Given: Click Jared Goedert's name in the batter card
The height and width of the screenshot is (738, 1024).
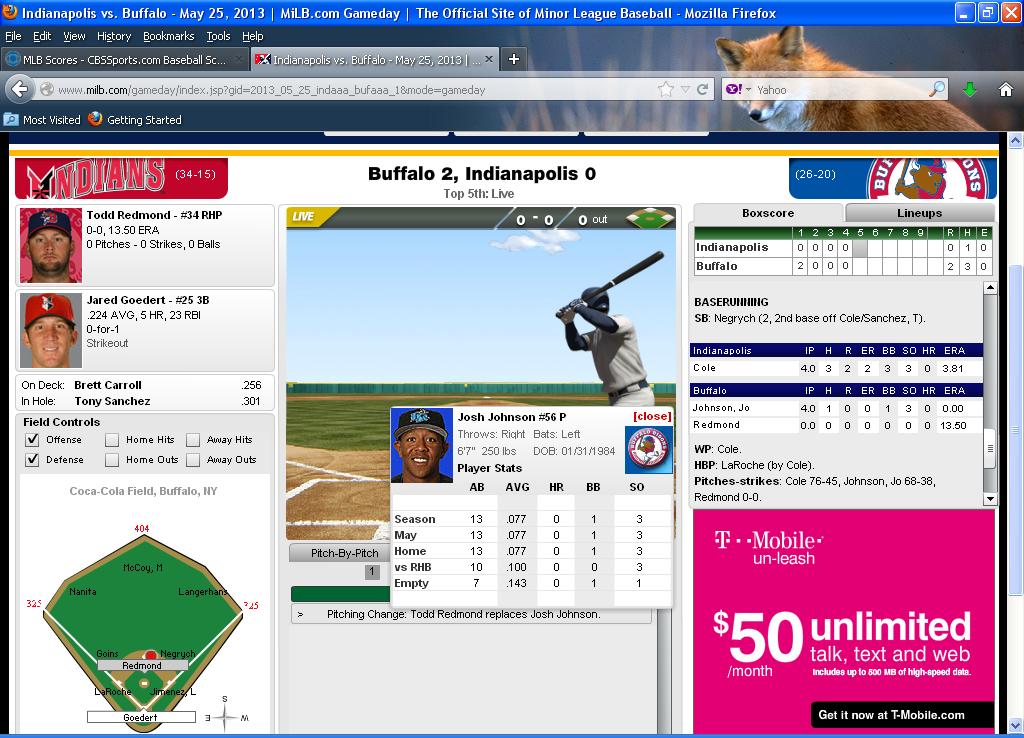Looking at the screenshot, I should tap(126, 300).
